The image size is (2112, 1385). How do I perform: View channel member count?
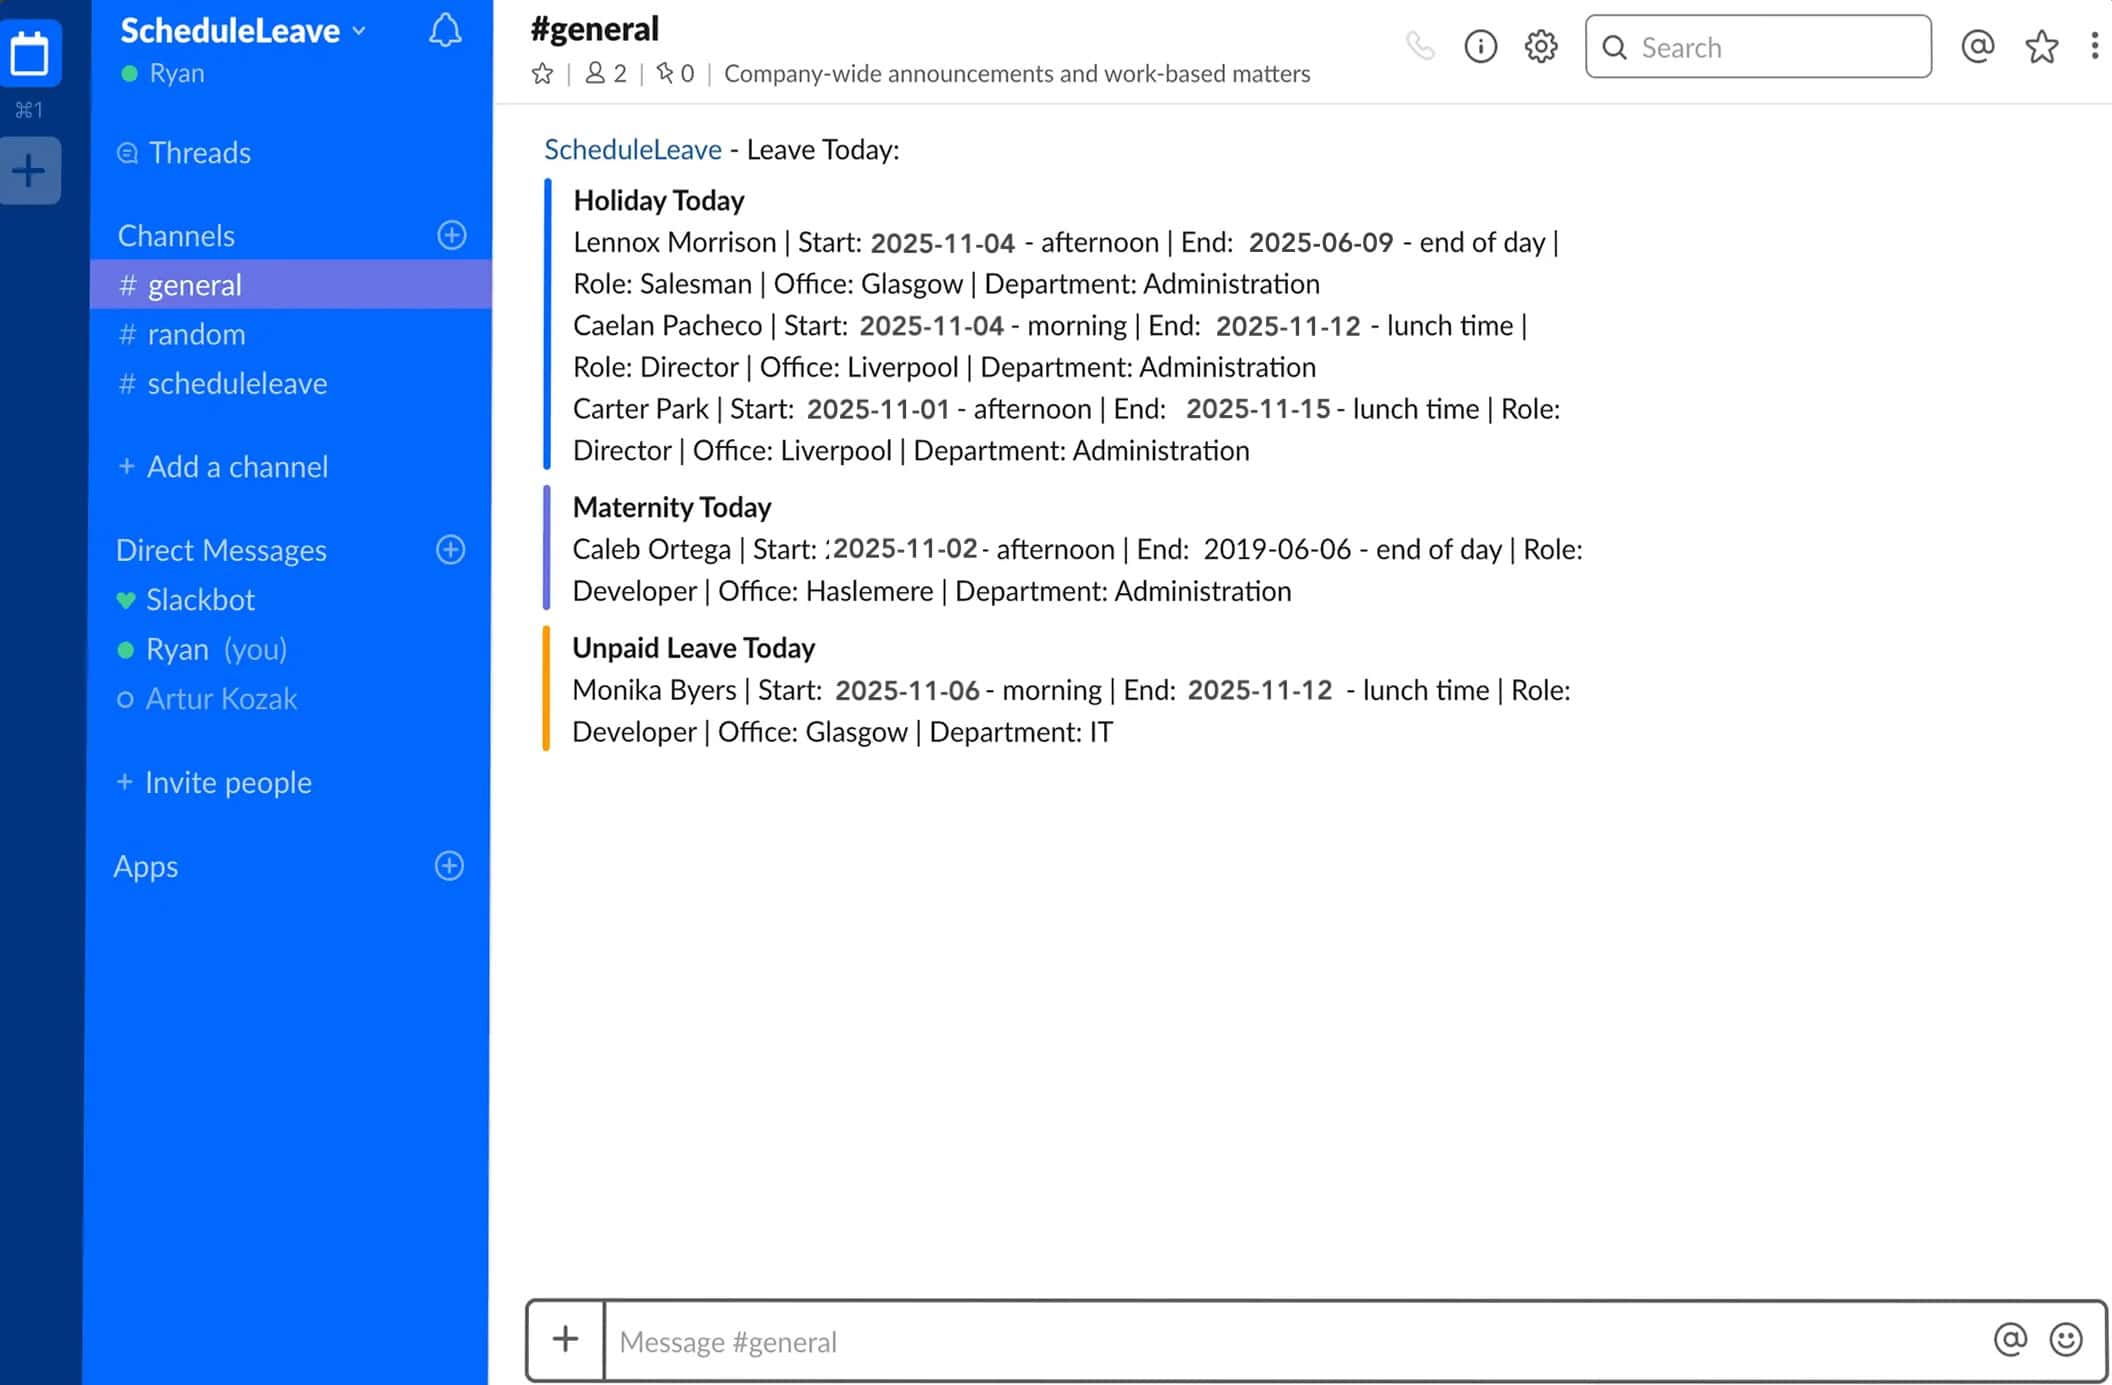(x=606, y=73)
